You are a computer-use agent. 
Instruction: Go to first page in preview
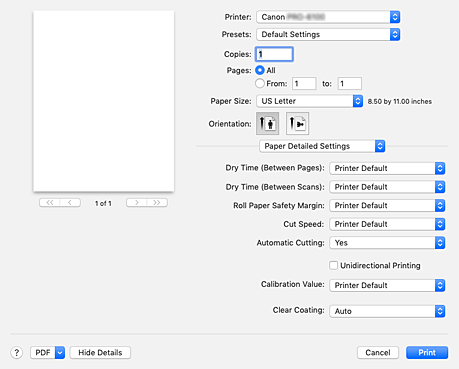(x=50, y=203)
